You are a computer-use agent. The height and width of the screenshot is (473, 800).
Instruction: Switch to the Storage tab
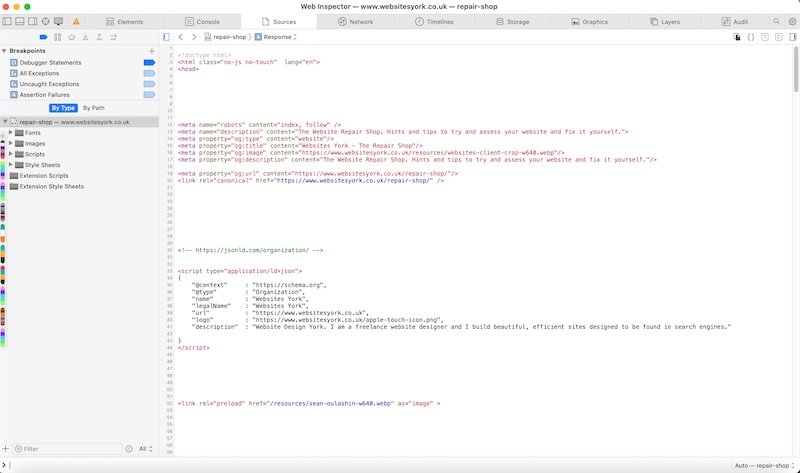513,21
